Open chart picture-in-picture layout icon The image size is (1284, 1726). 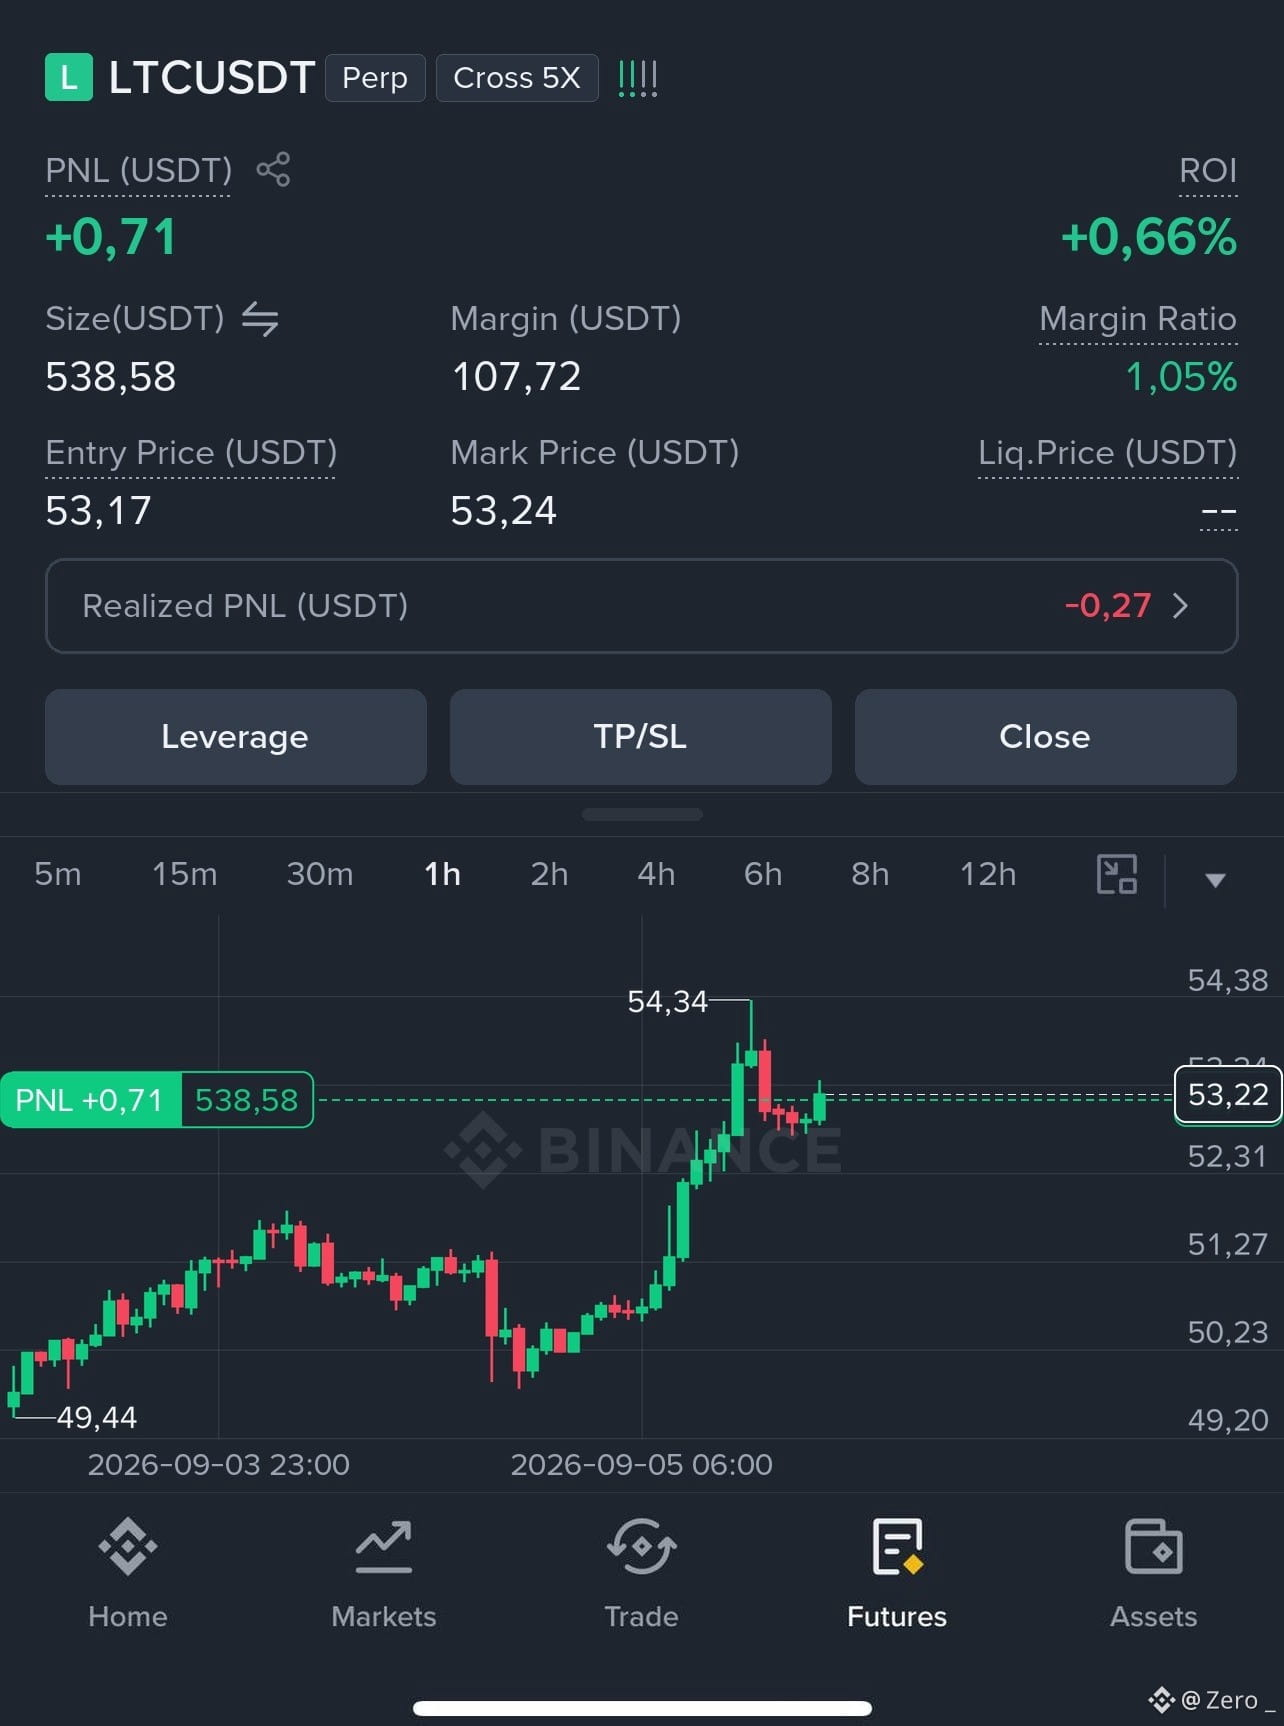click(1117, 874)
